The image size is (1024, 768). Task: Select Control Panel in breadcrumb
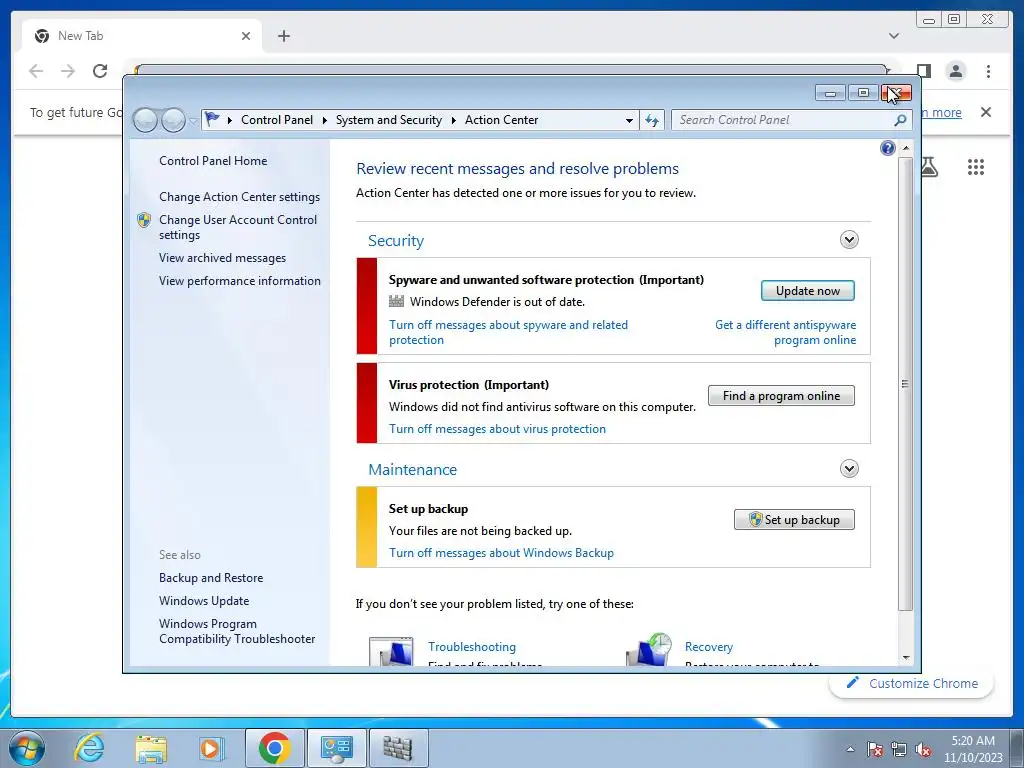(x=277, y=120)
